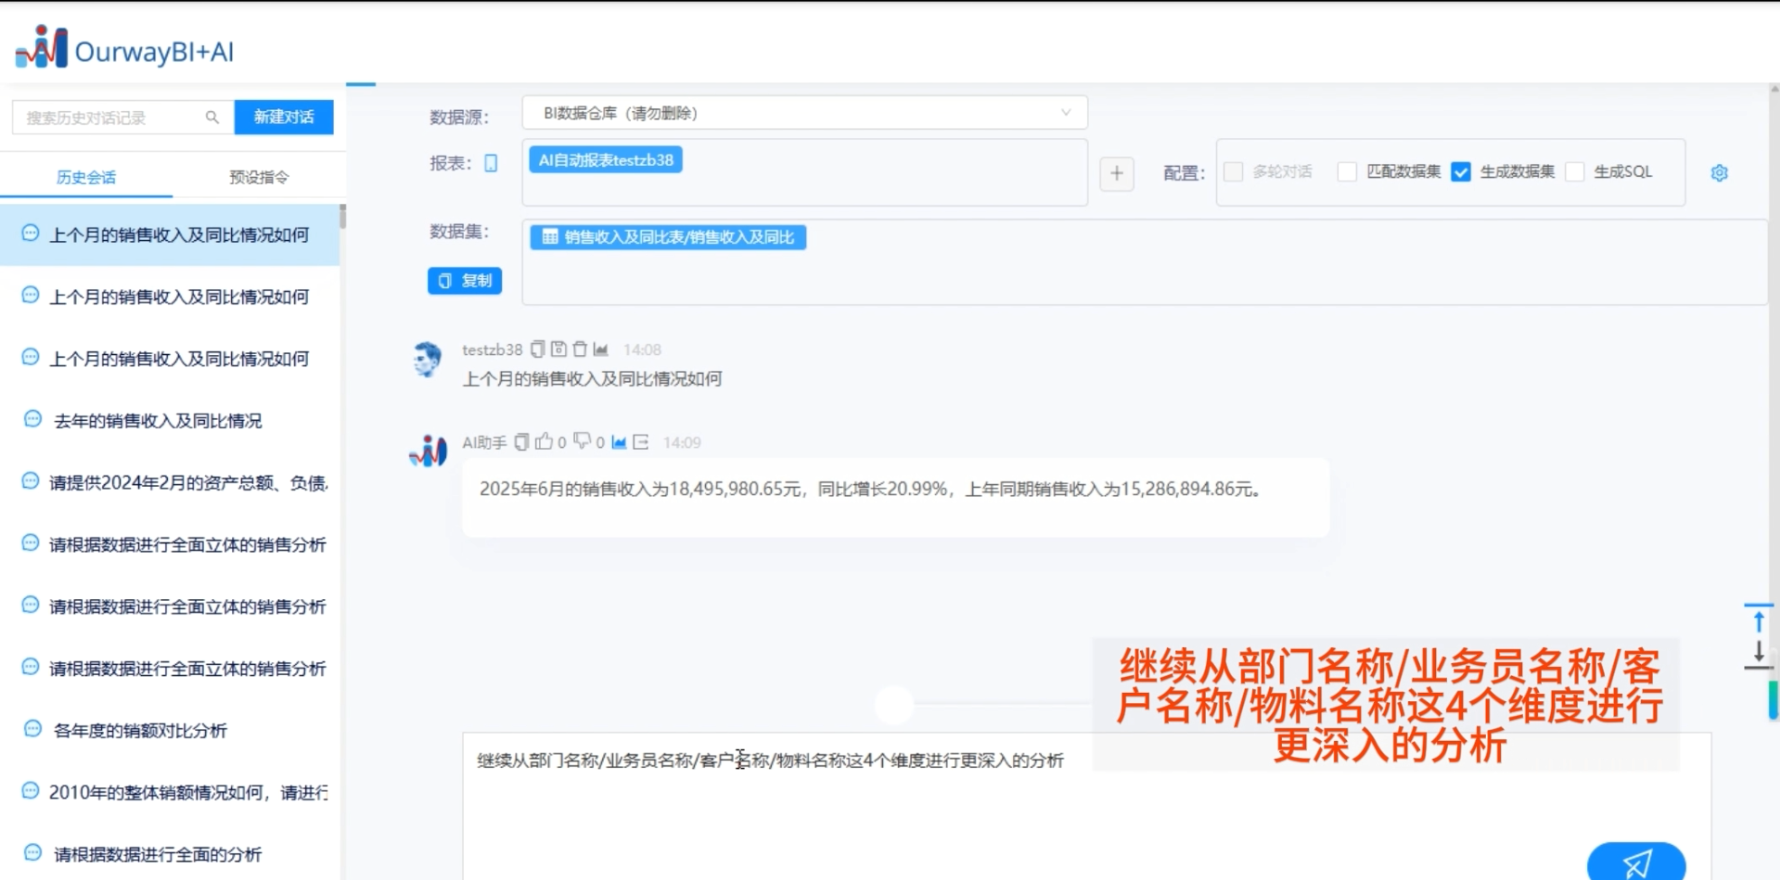The width and height of the screenshot is (1780, 880).
Task: Select the 销售收入及同比表/销售收入及同比 dataset tag
Action: point(668,237)
